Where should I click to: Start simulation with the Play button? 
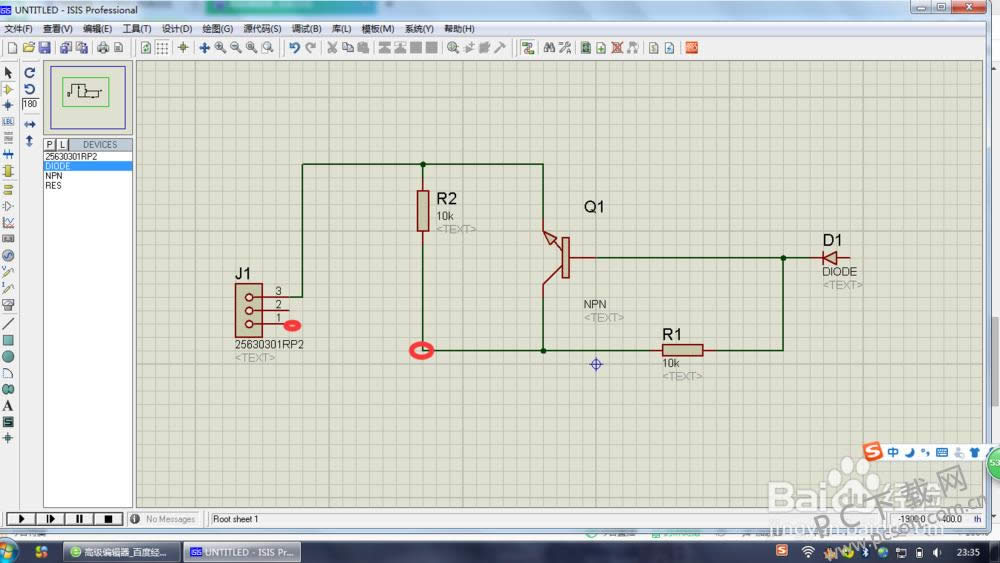(19, 519)
